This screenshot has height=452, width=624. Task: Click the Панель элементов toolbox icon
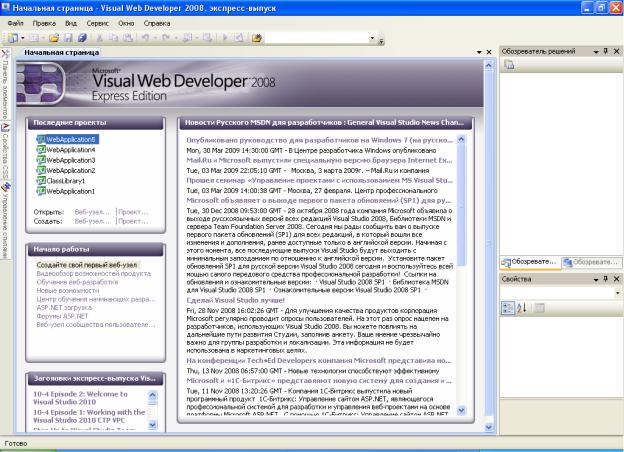coord(5,53)
